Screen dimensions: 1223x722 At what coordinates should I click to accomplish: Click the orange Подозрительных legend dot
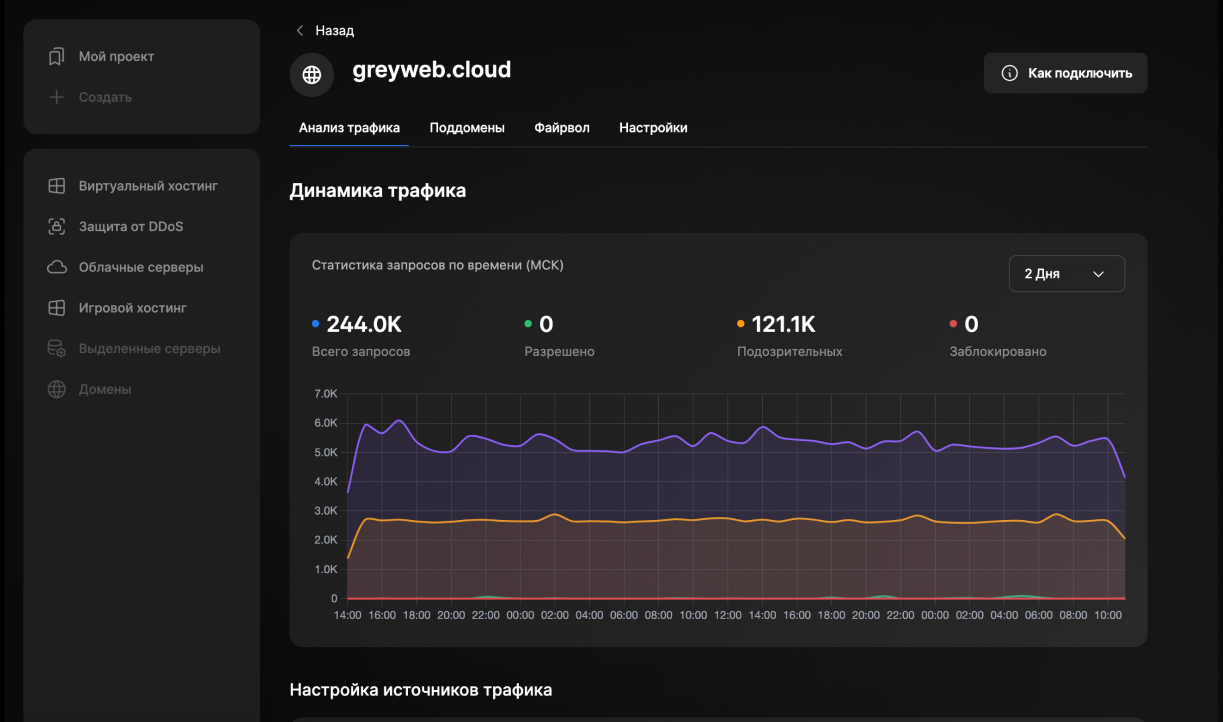(x=741, y=324)
